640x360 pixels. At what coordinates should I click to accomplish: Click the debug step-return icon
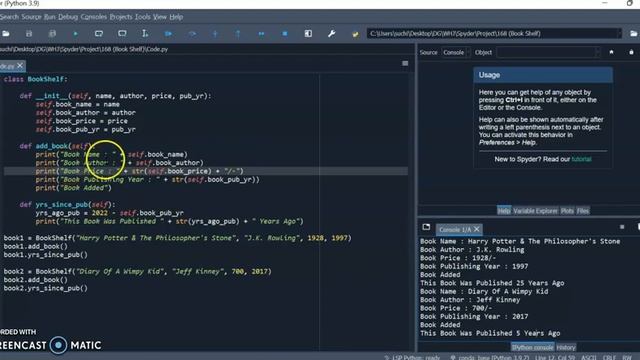[238, 33]
